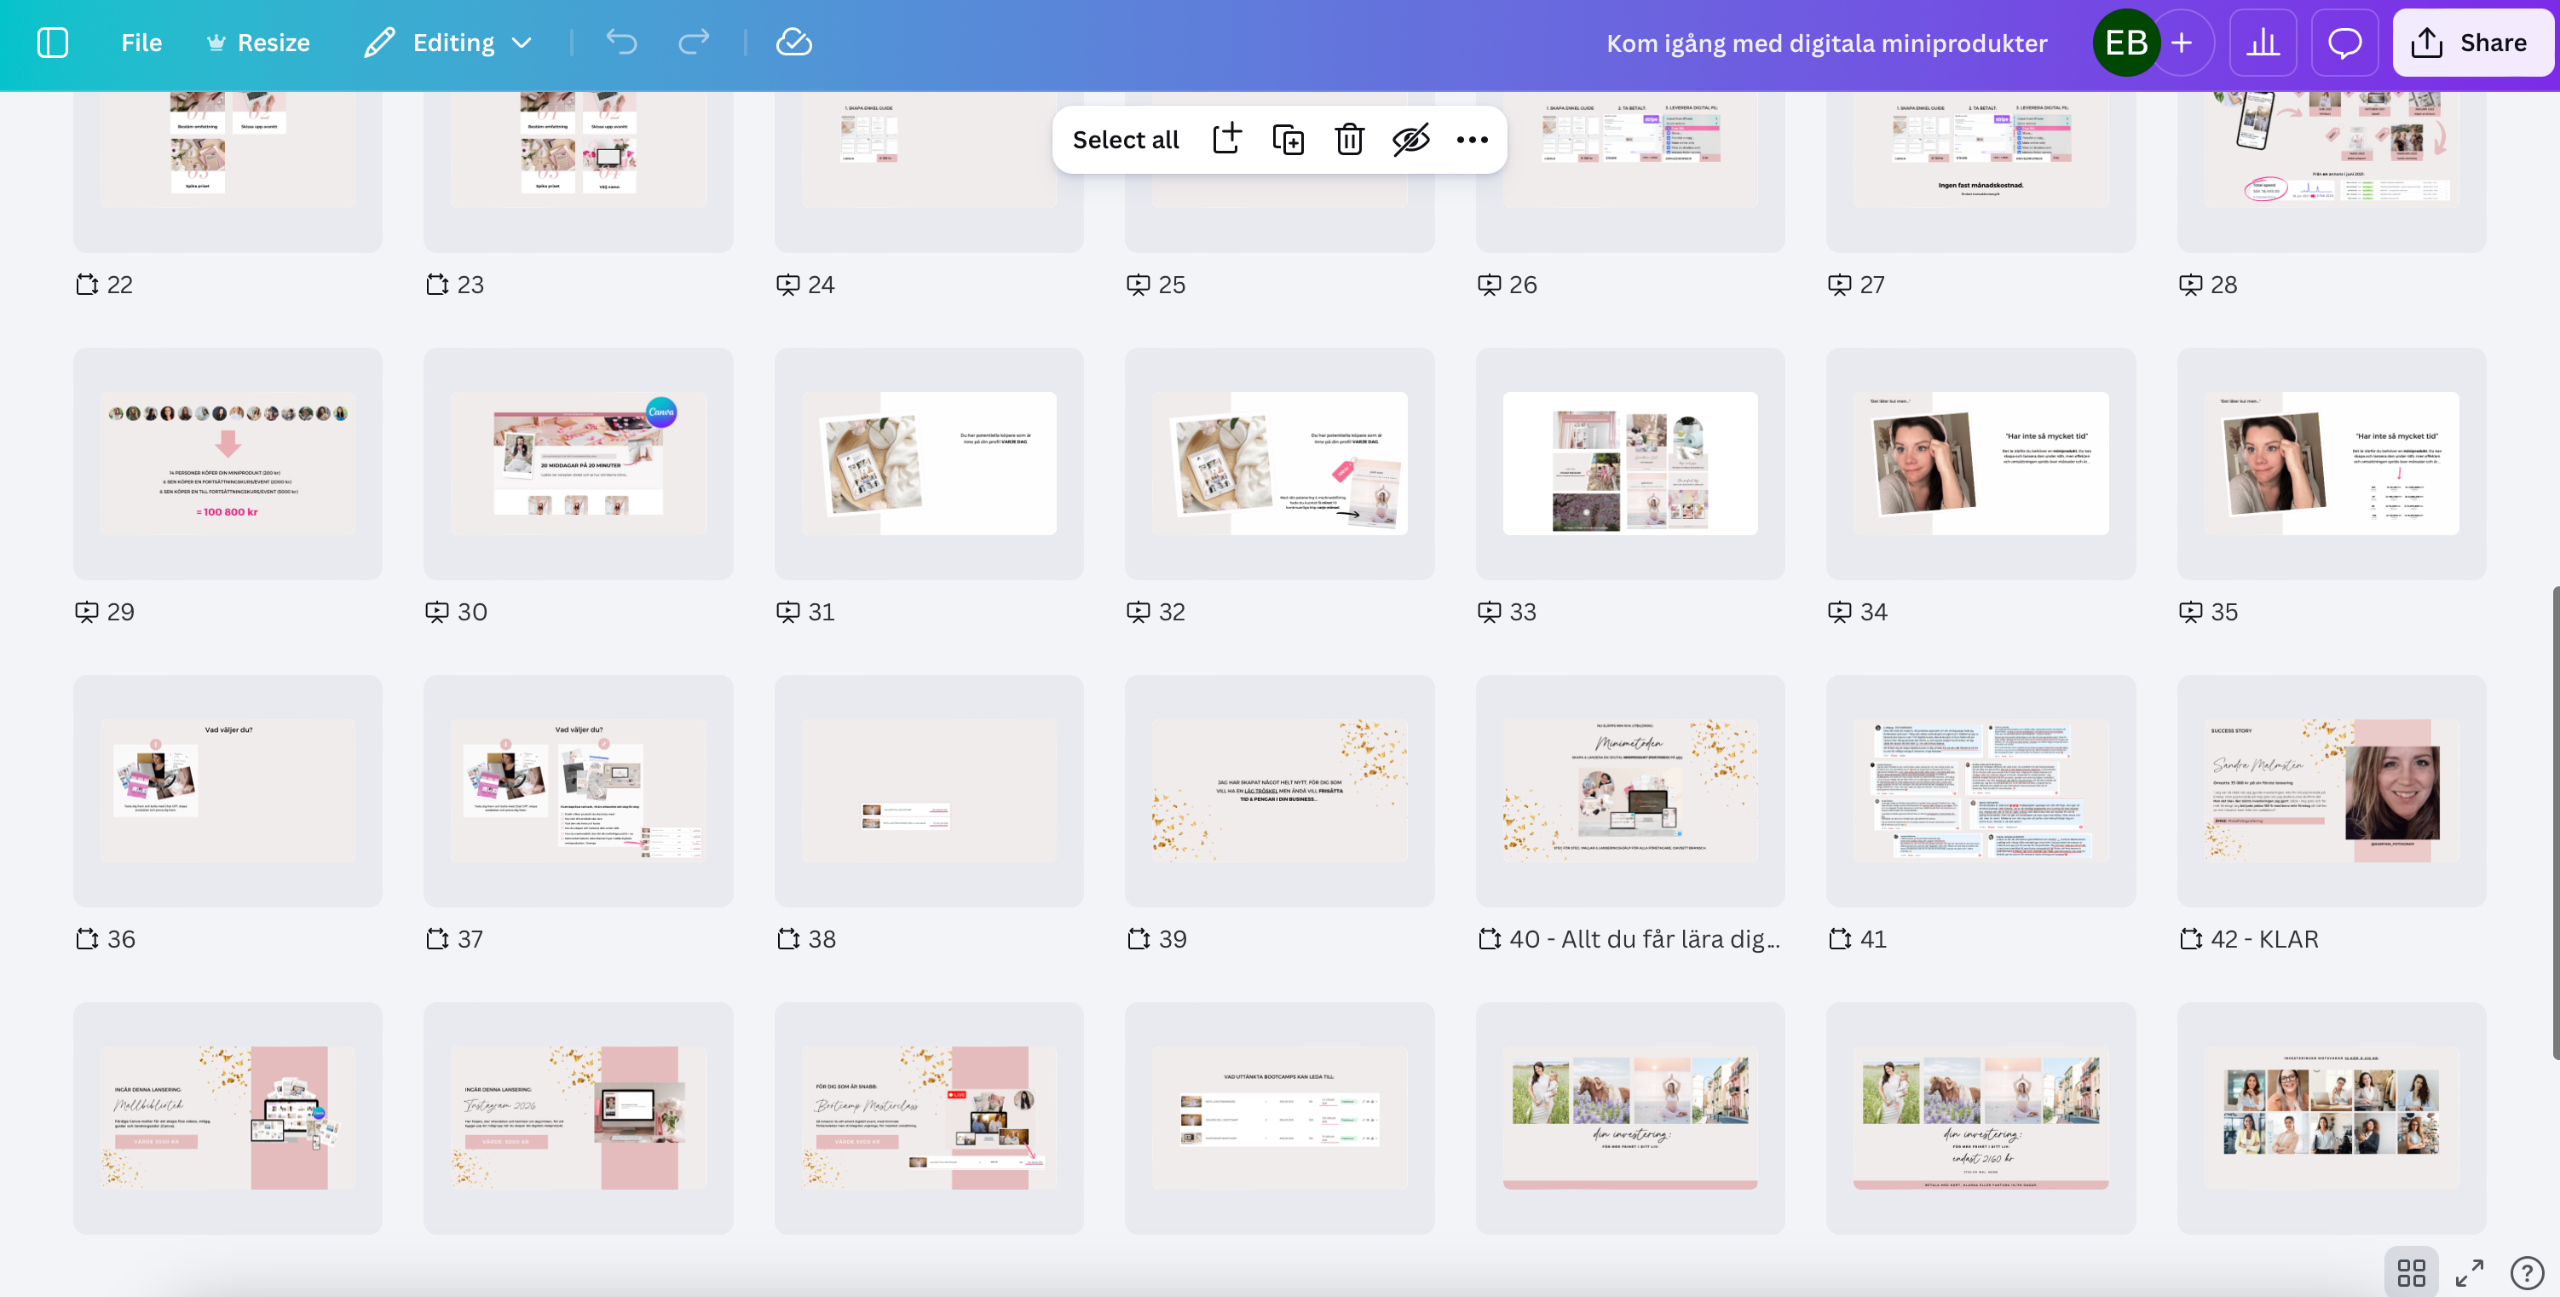The height and width of the screenshot is (1297, 2560).
Task: Undo the last action
Action: click(x=621, y=43)
